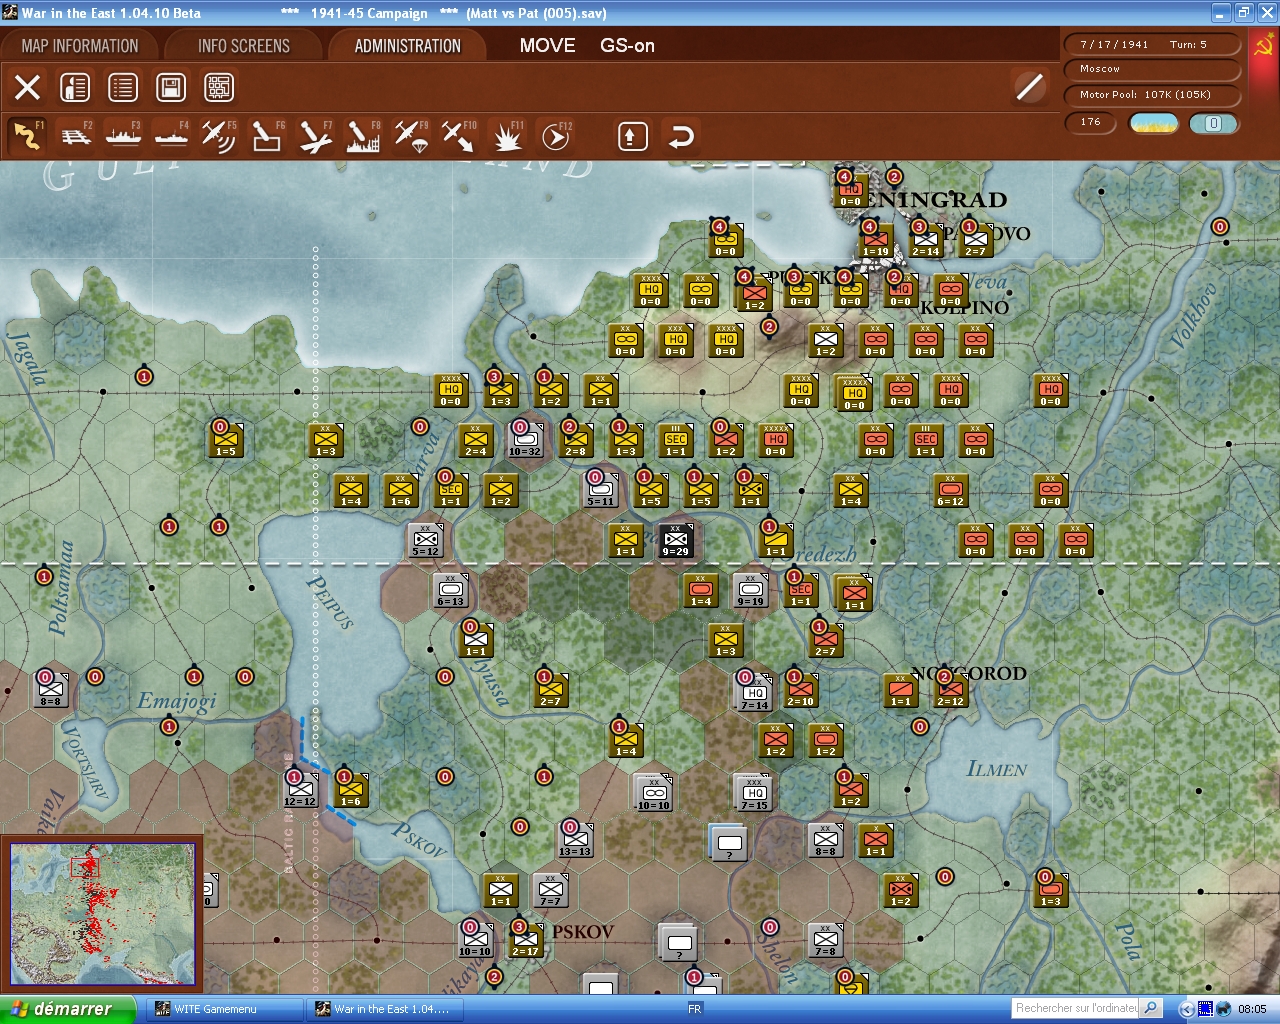Click the minimap overview thumbnail

(102, 914)
